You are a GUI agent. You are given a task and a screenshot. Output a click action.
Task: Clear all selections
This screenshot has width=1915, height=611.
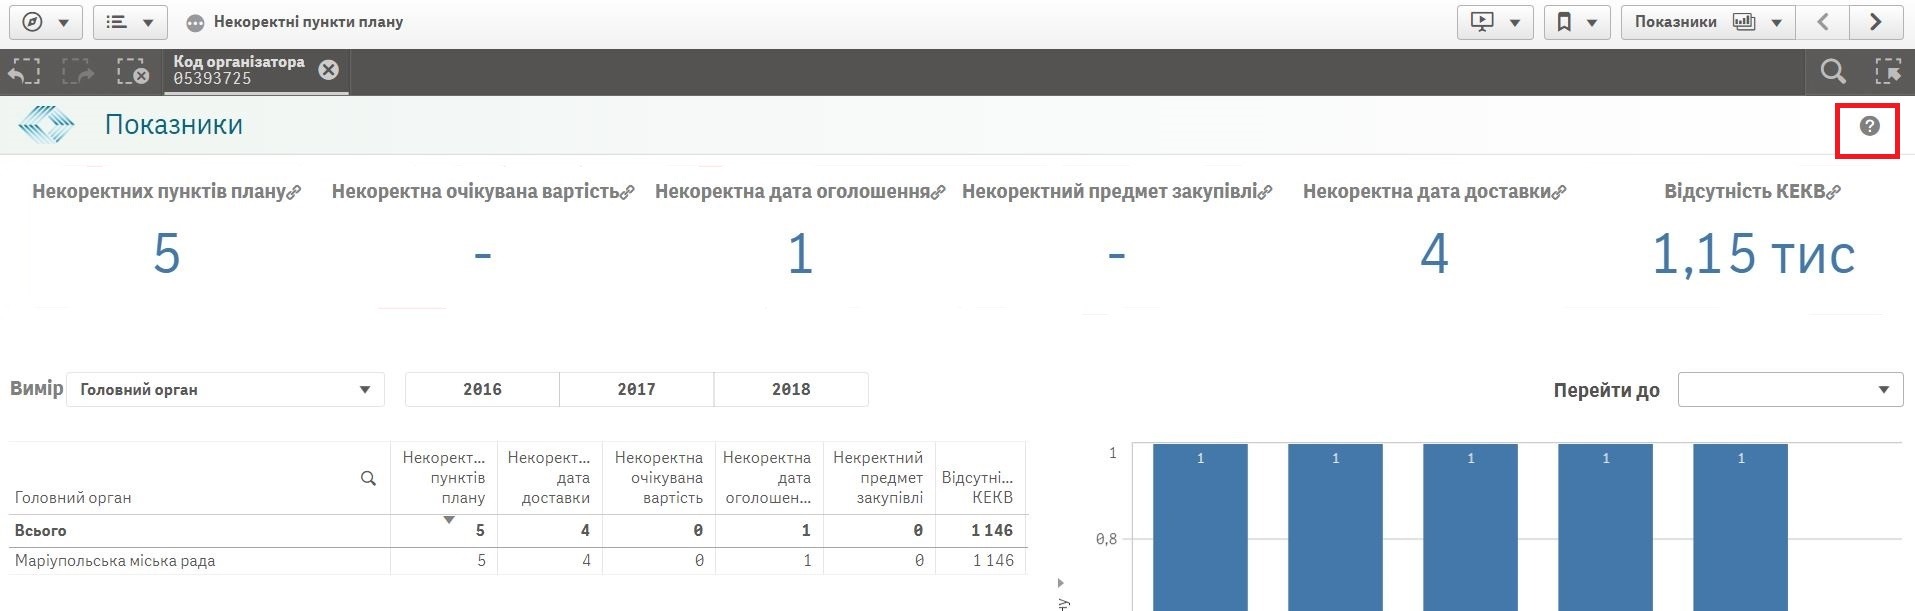click(132, 71)
